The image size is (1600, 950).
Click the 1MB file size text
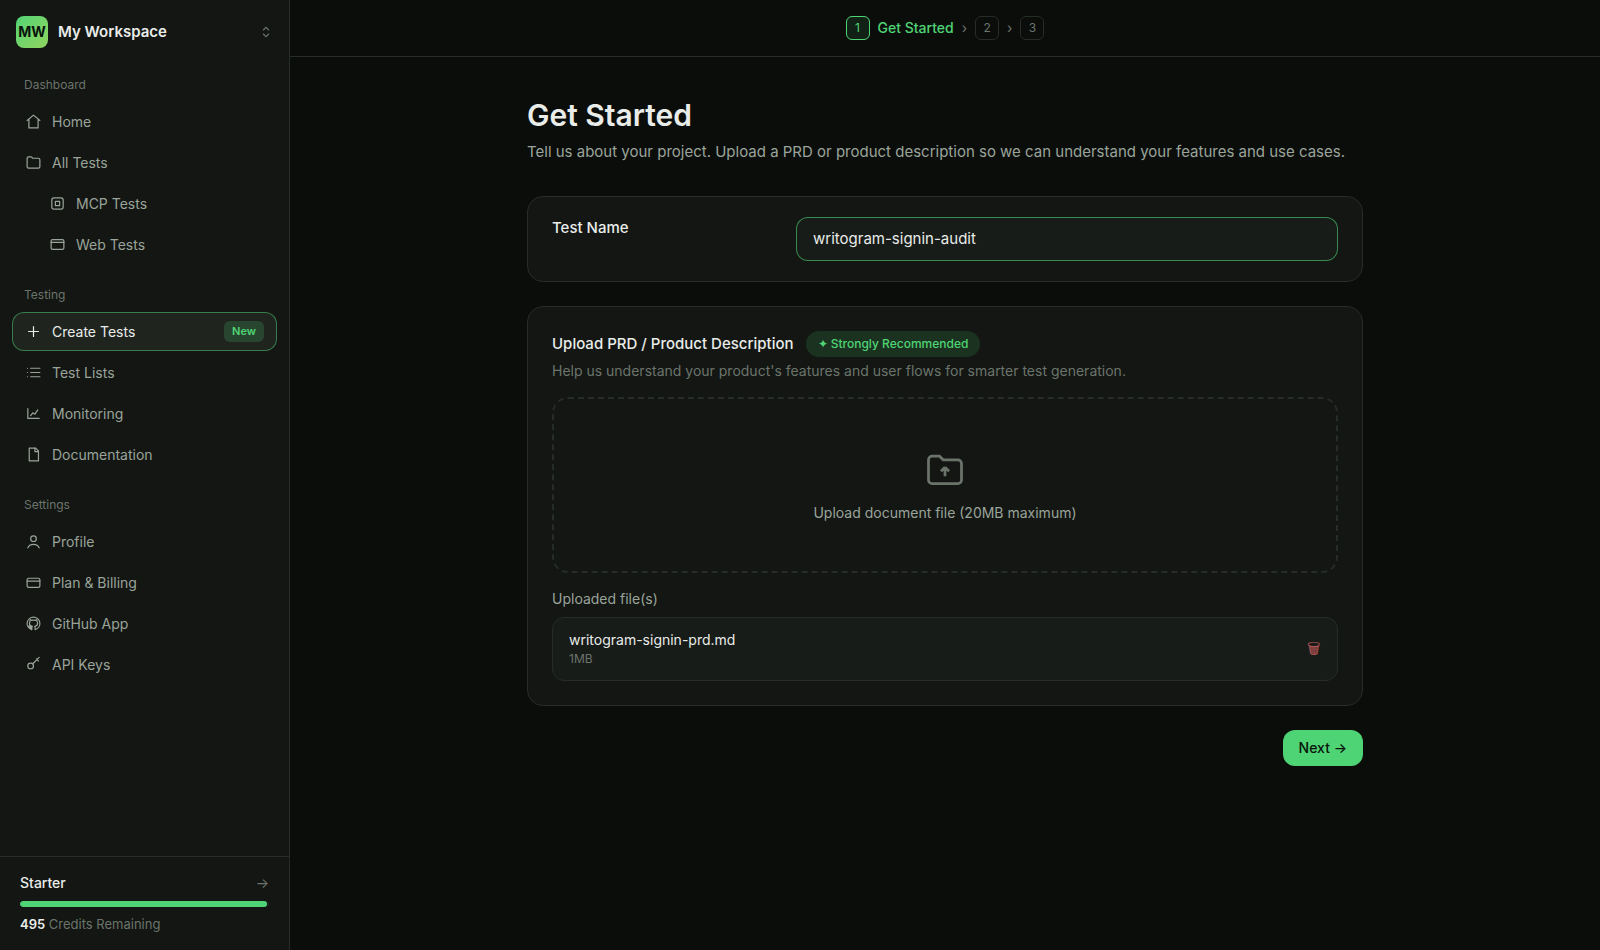point(581,659)
